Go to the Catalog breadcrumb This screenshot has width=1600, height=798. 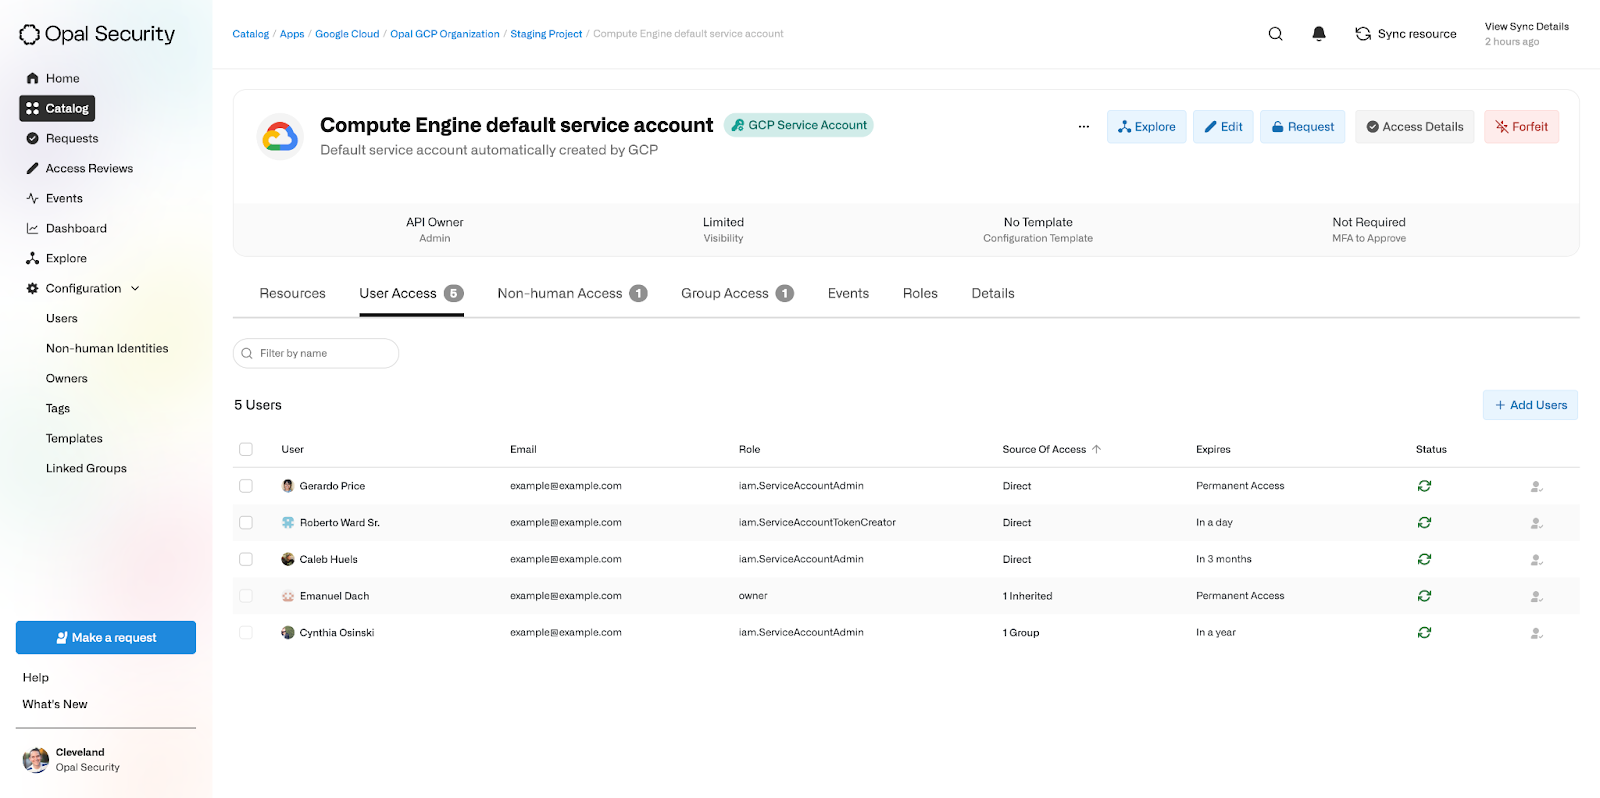251,34
